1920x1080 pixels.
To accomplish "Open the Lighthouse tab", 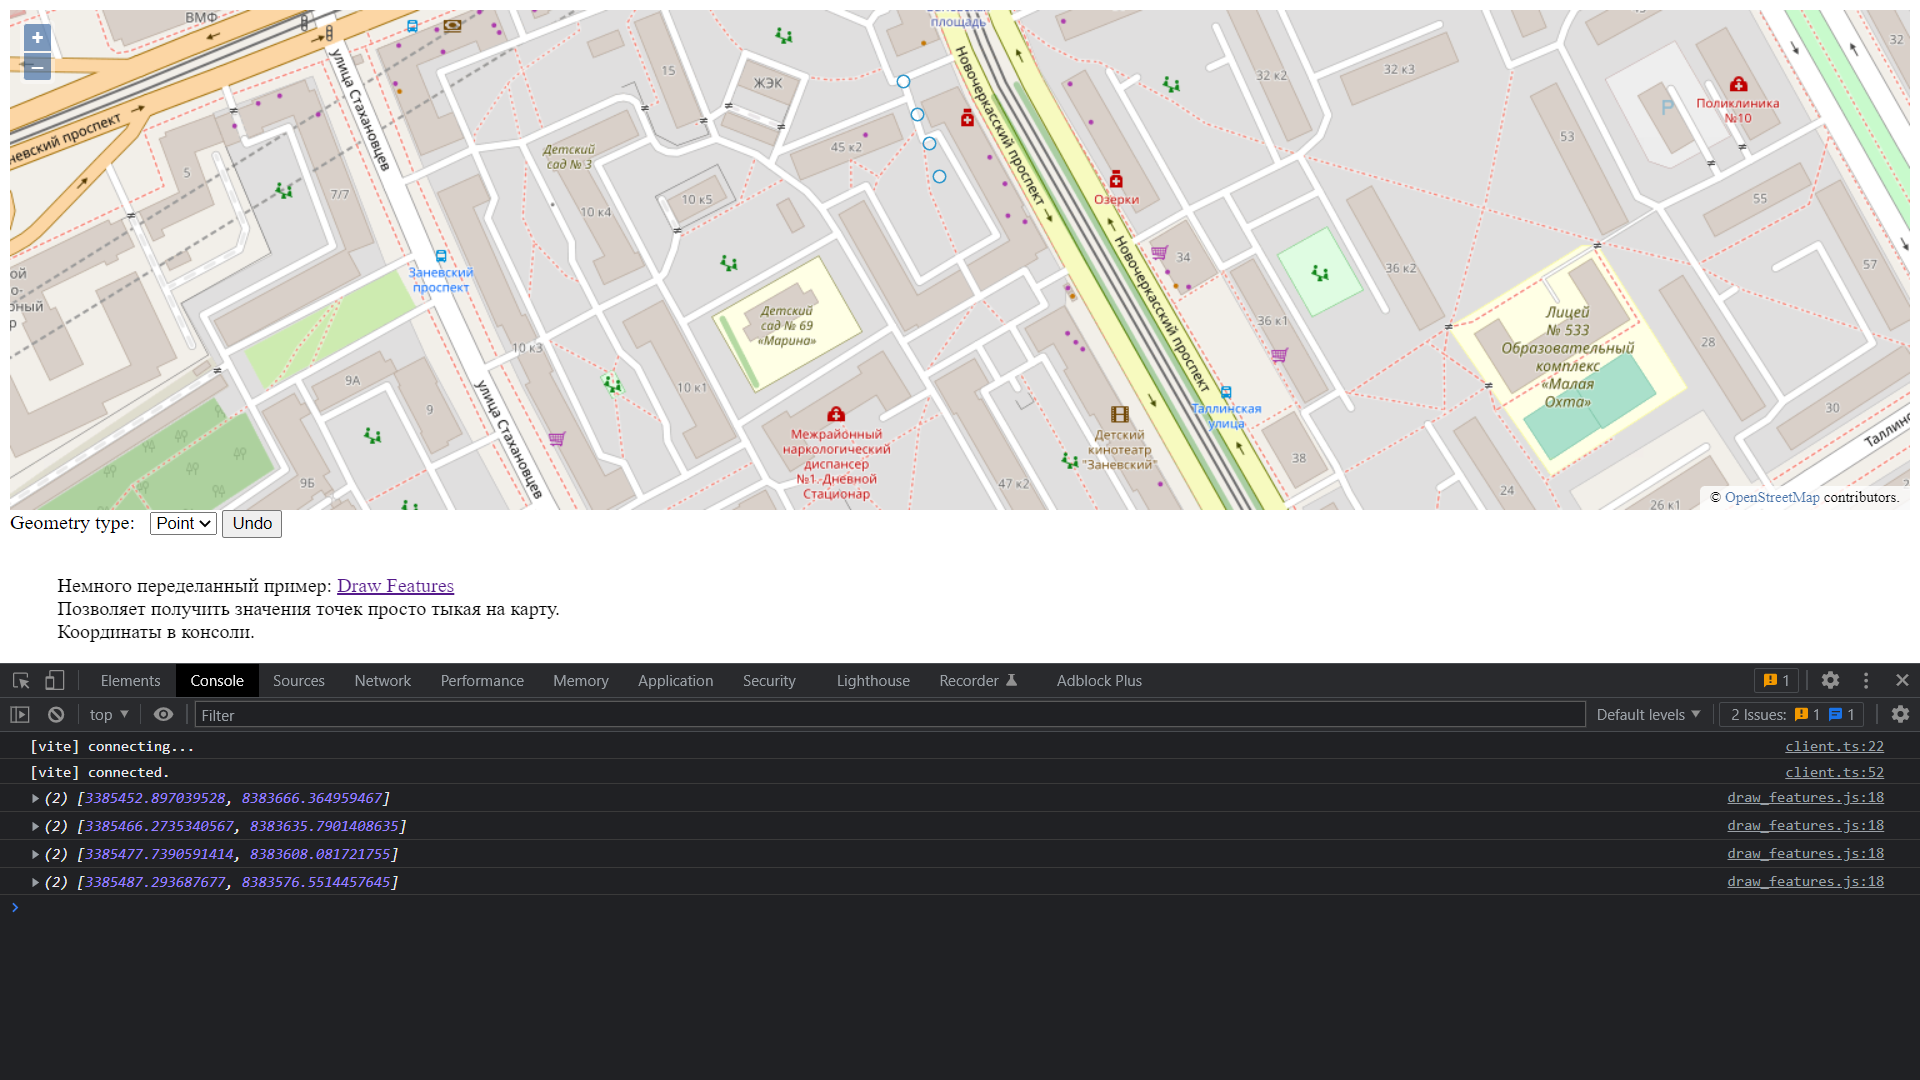I will click(873, 680).
